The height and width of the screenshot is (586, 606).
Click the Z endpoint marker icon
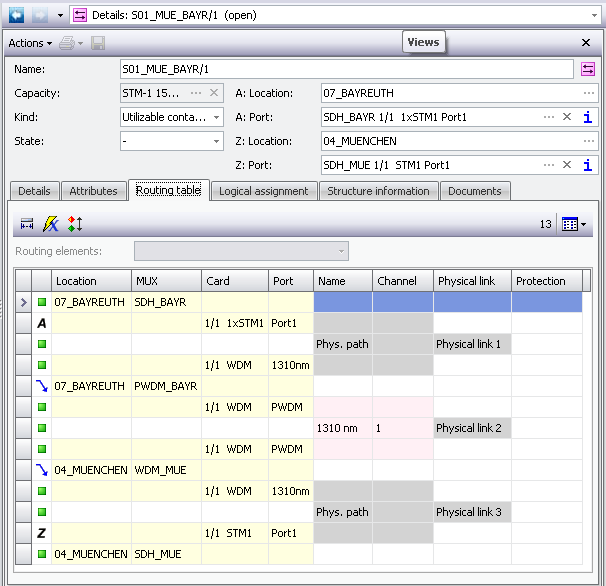click(41, 533)
